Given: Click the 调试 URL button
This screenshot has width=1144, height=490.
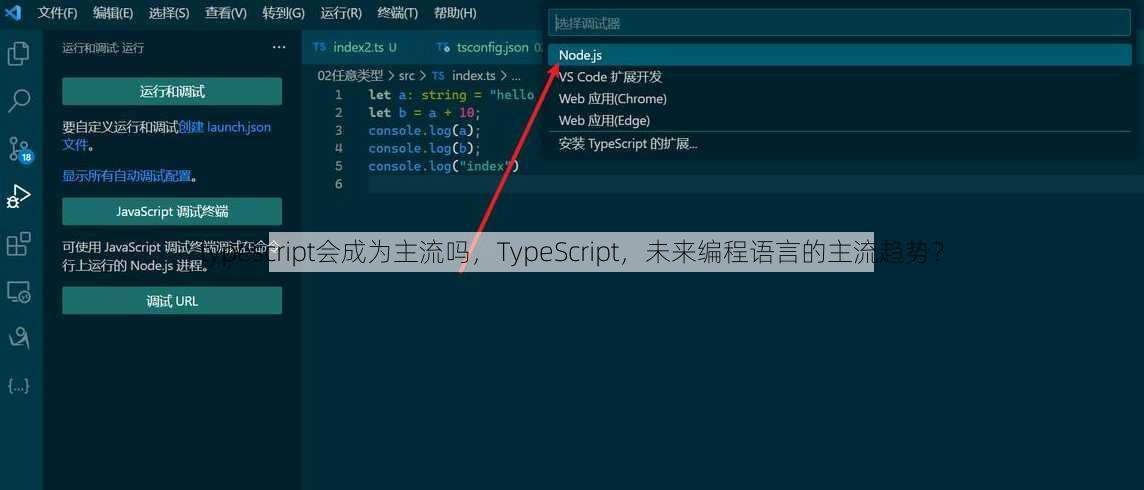Looking at the screenshot, I should click(172, 300).
